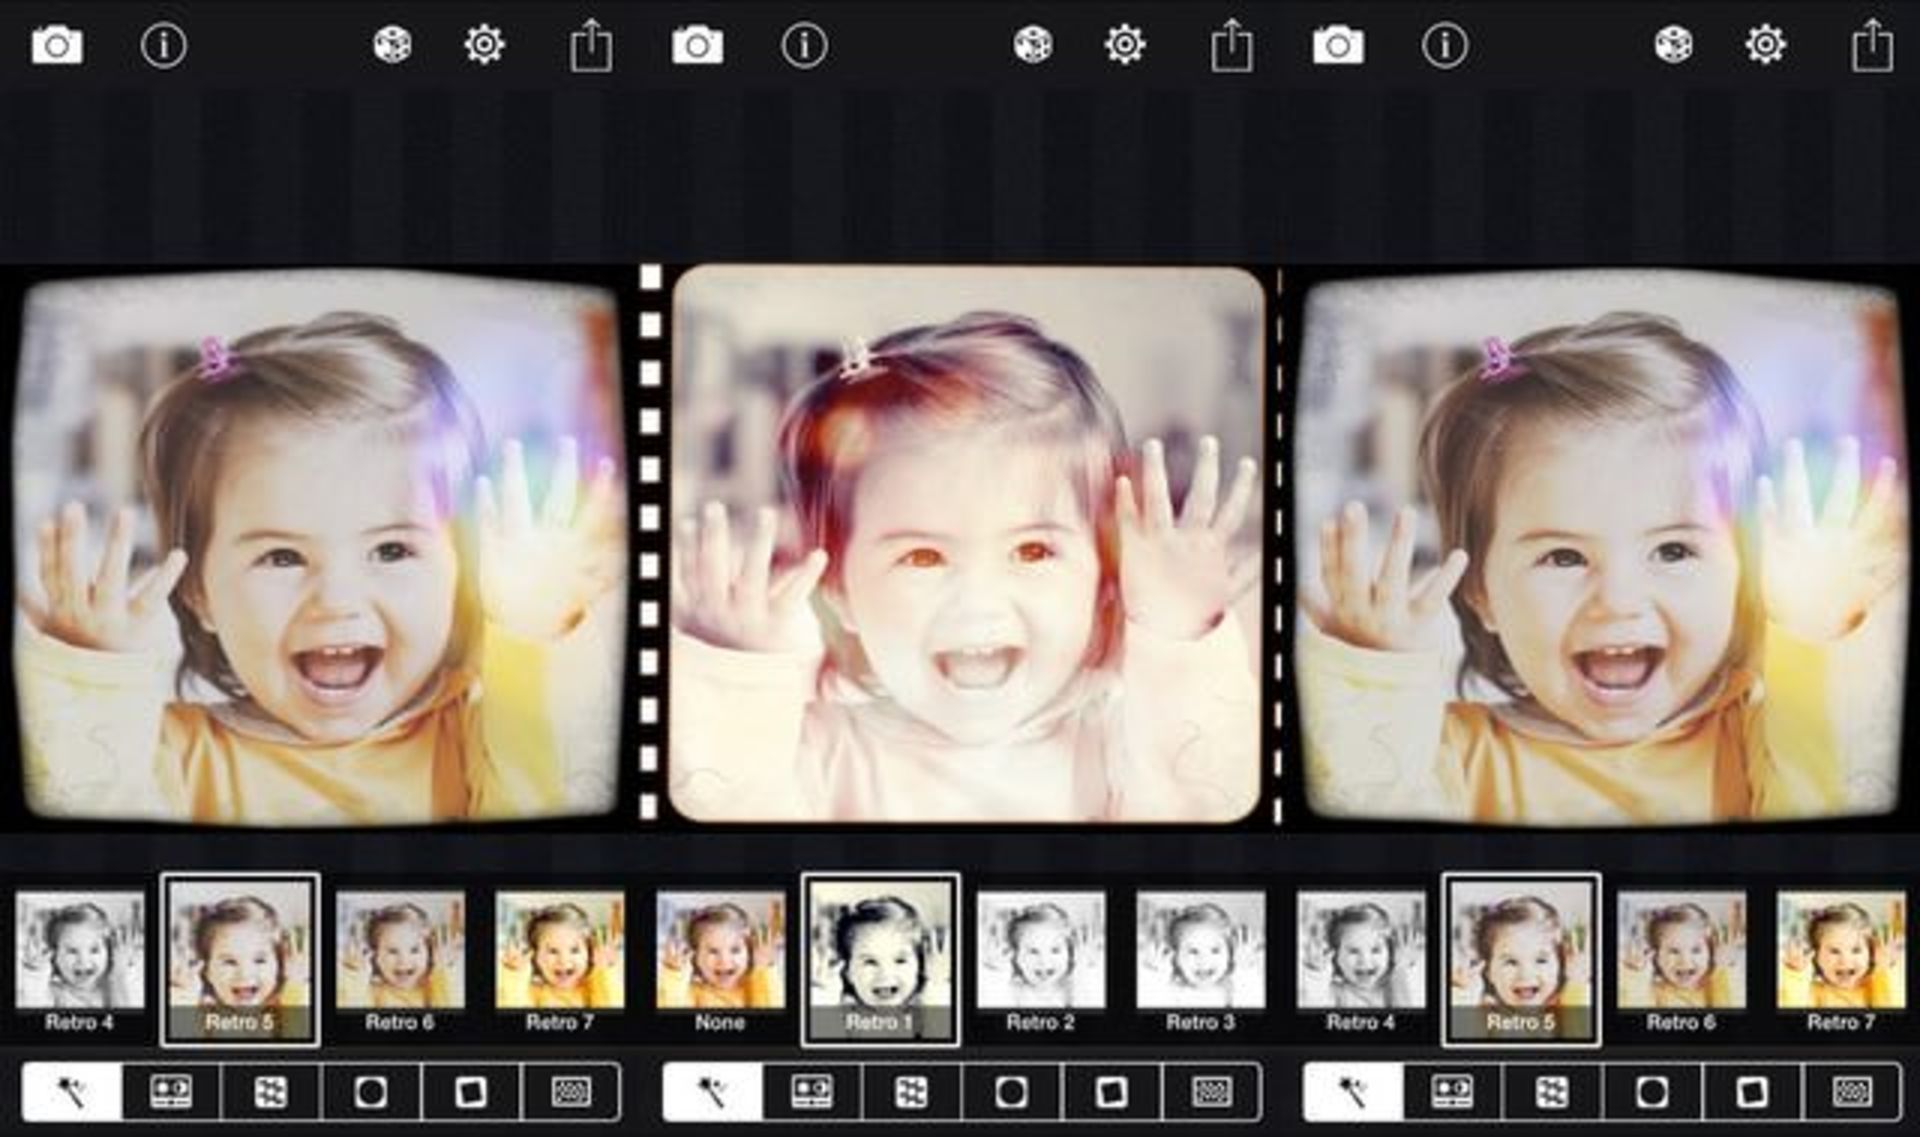Tap the info icon in the left screen

[x=164, y=46]
